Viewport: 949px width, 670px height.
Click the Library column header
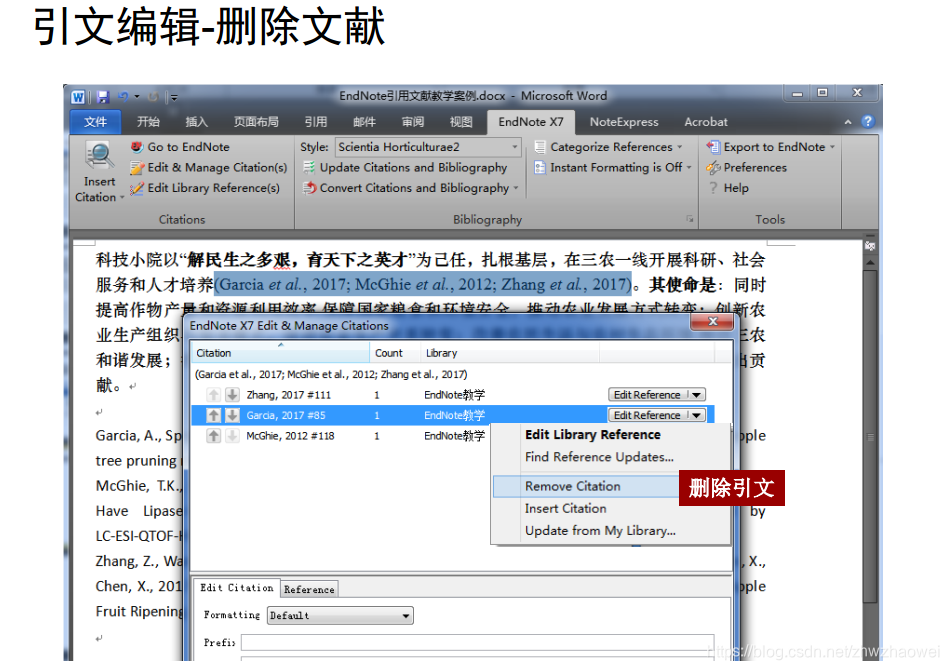(510, 353)
